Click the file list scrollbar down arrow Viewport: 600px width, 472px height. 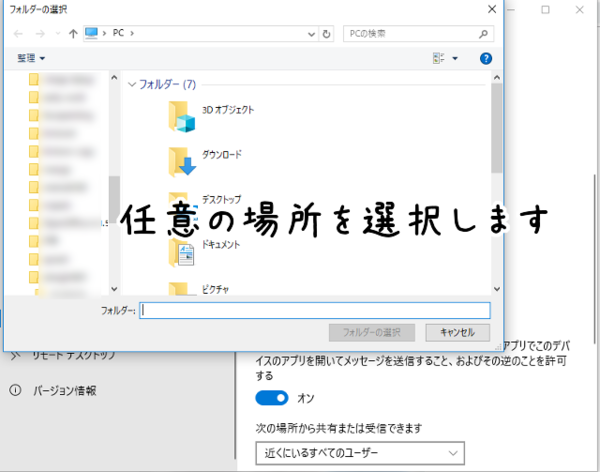point(497,289)
